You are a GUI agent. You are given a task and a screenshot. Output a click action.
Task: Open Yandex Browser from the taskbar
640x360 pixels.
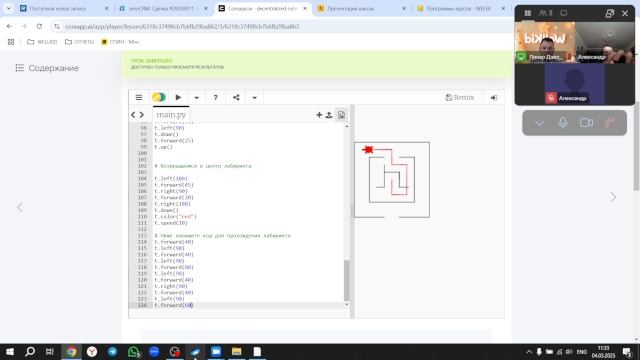click(92, 352)
